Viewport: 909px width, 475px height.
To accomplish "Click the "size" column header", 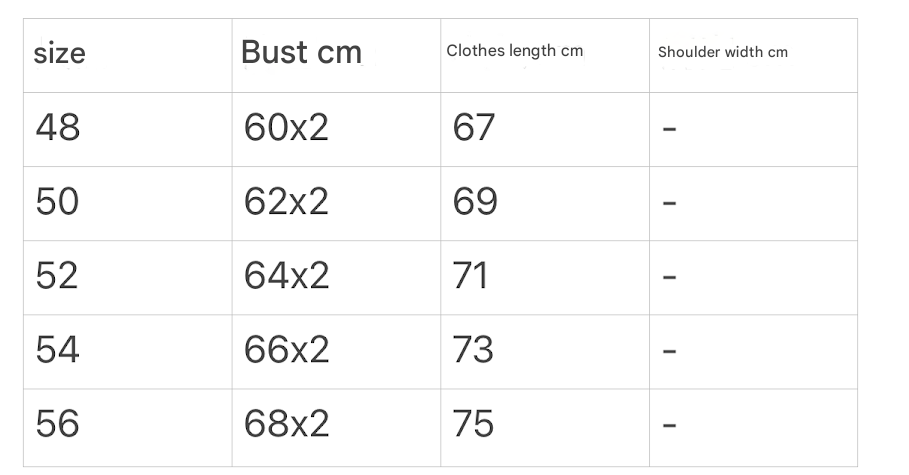I will click(59, 53).
